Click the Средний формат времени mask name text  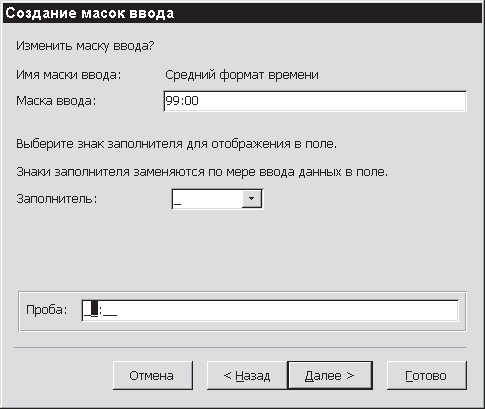tap(242, 75)
